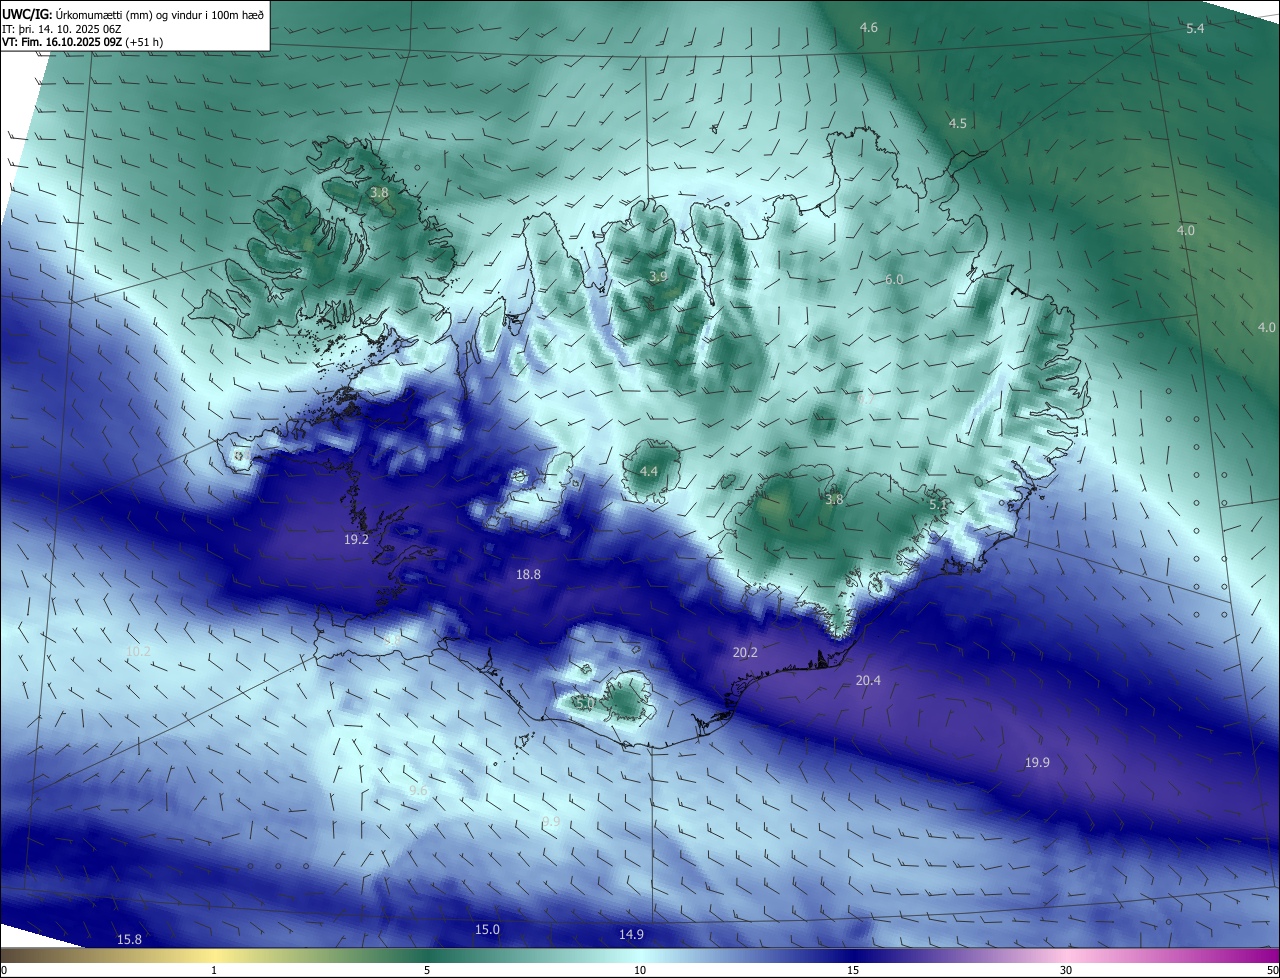Image resolution: width=1280 pixels, height=978 pixels.
Task: Click the 15.0 value label
Action: click(x=487, y=929)
